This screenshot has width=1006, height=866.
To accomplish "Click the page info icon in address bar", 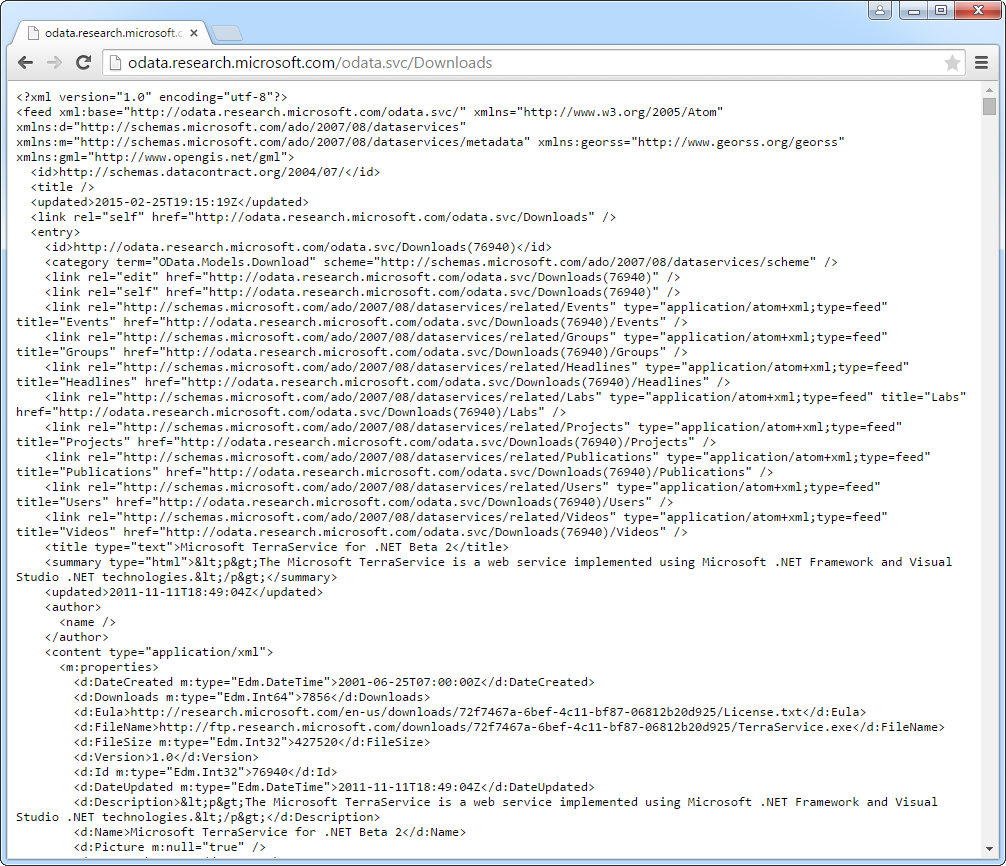I will pos(115,63).
